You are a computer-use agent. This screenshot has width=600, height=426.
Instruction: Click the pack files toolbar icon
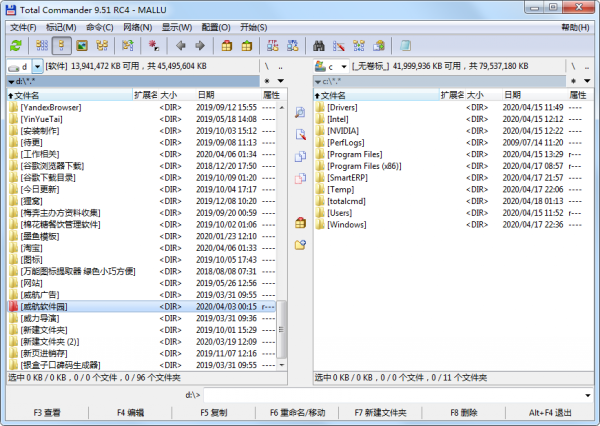tap(227, 46)
